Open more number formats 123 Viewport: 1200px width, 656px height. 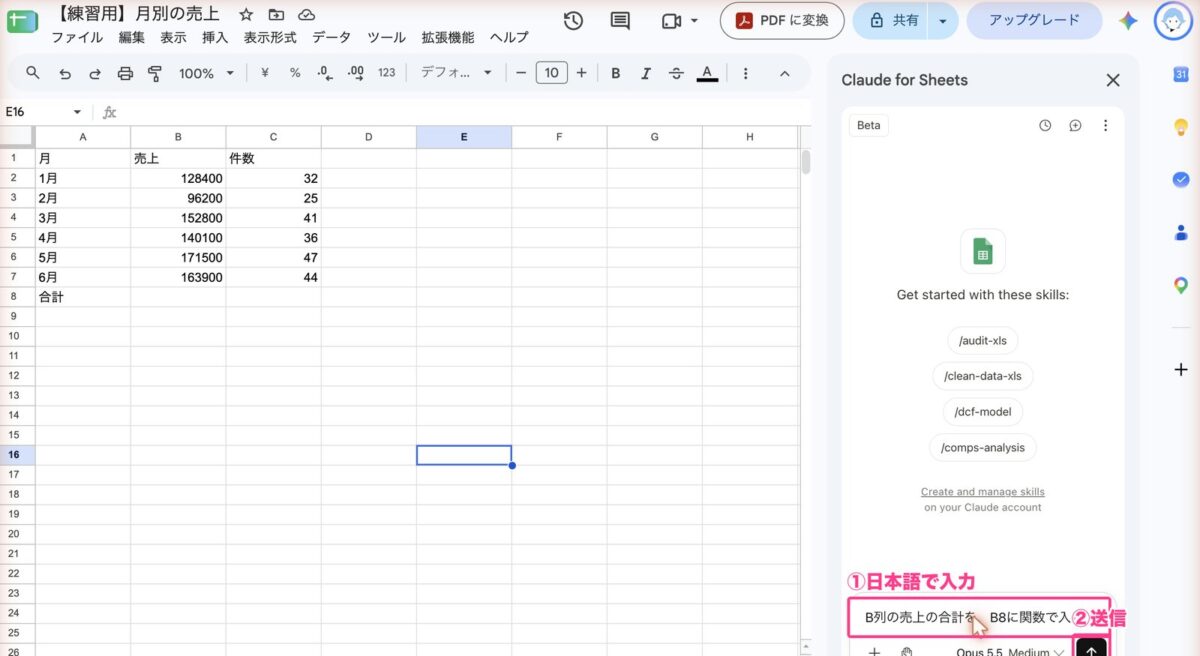(x=387, y=73)
